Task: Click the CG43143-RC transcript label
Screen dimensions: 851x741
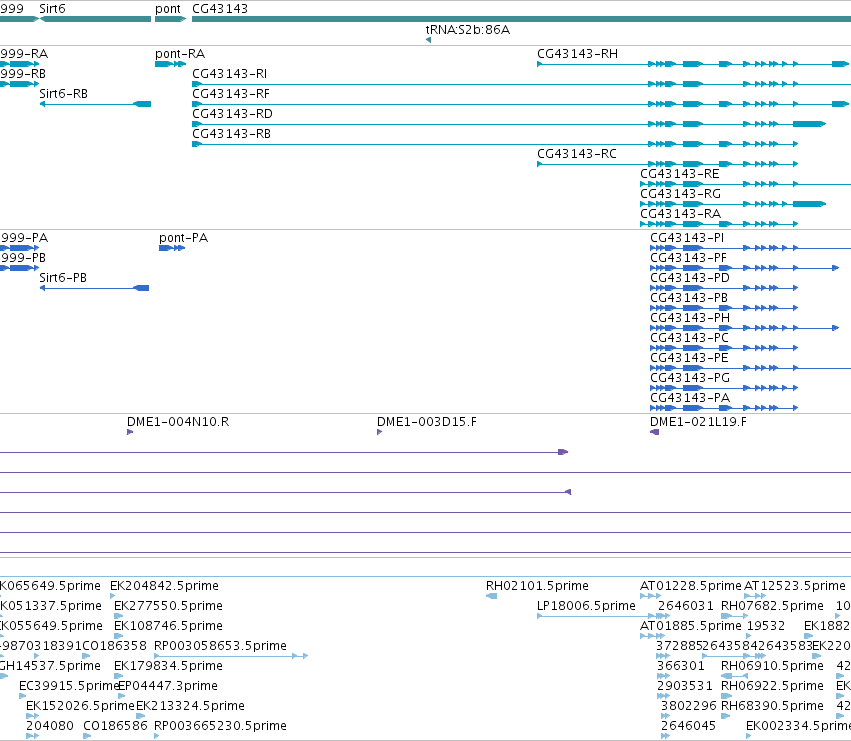Action: click(577, 154)
